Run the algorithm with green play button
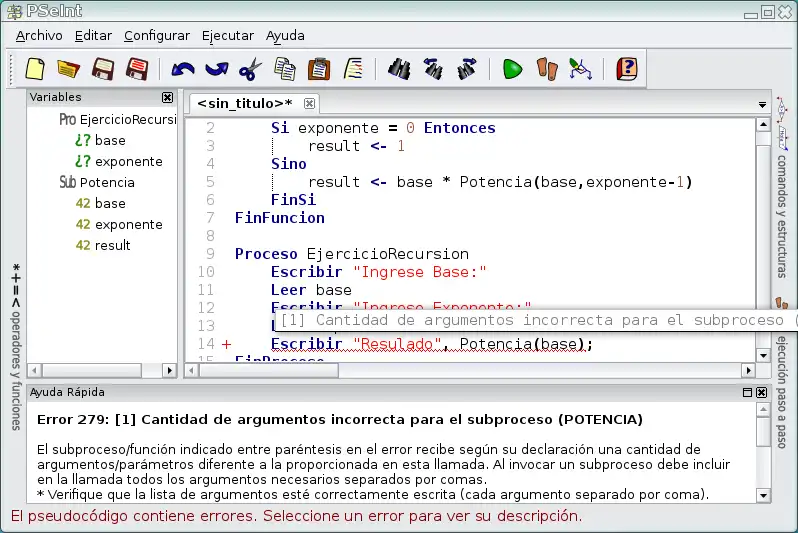The image size is (798, 533). [512, 69]
